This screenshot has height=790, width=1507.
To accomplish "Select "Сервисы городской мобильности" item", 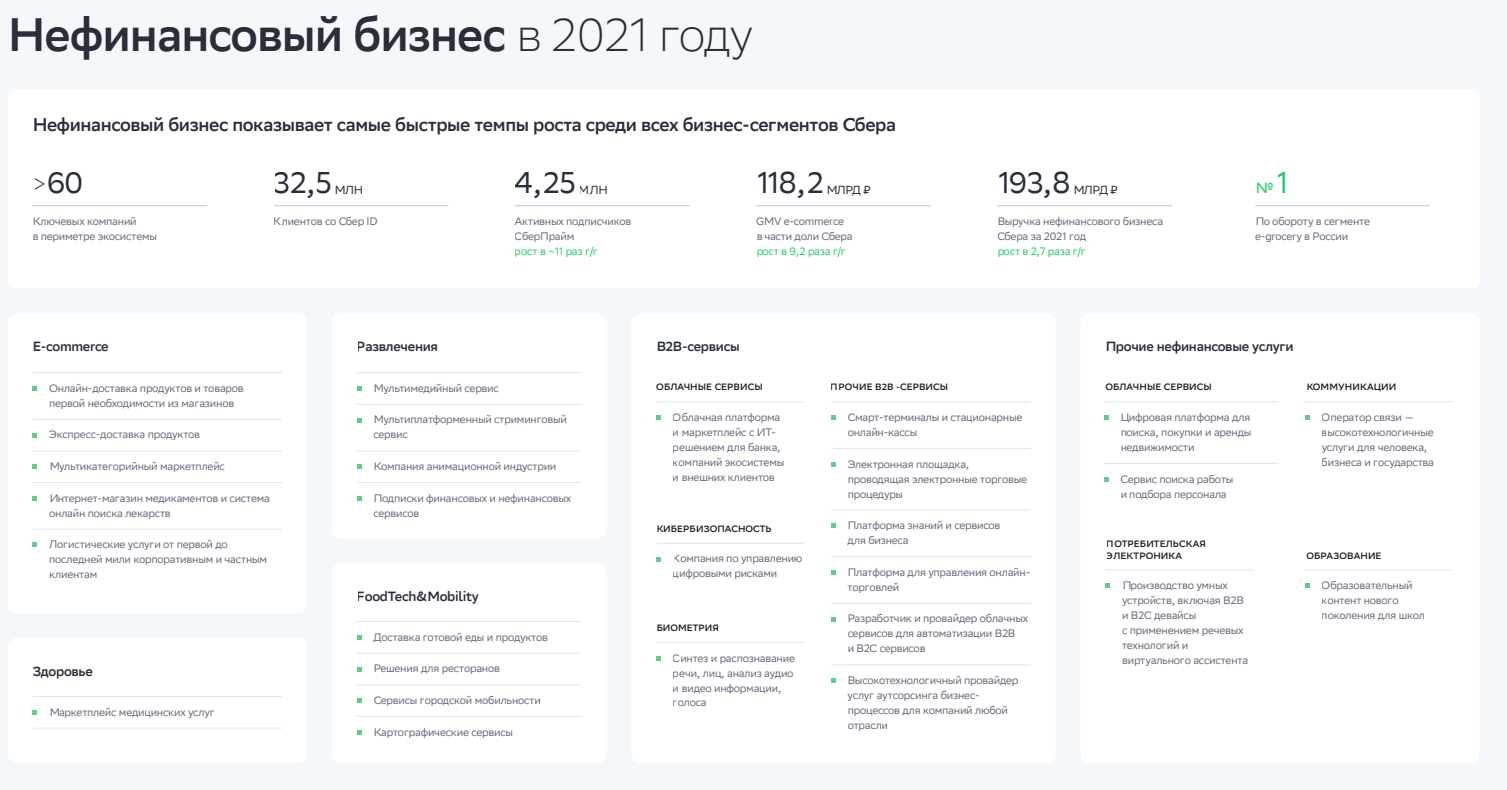I will (x=457, y=701).
